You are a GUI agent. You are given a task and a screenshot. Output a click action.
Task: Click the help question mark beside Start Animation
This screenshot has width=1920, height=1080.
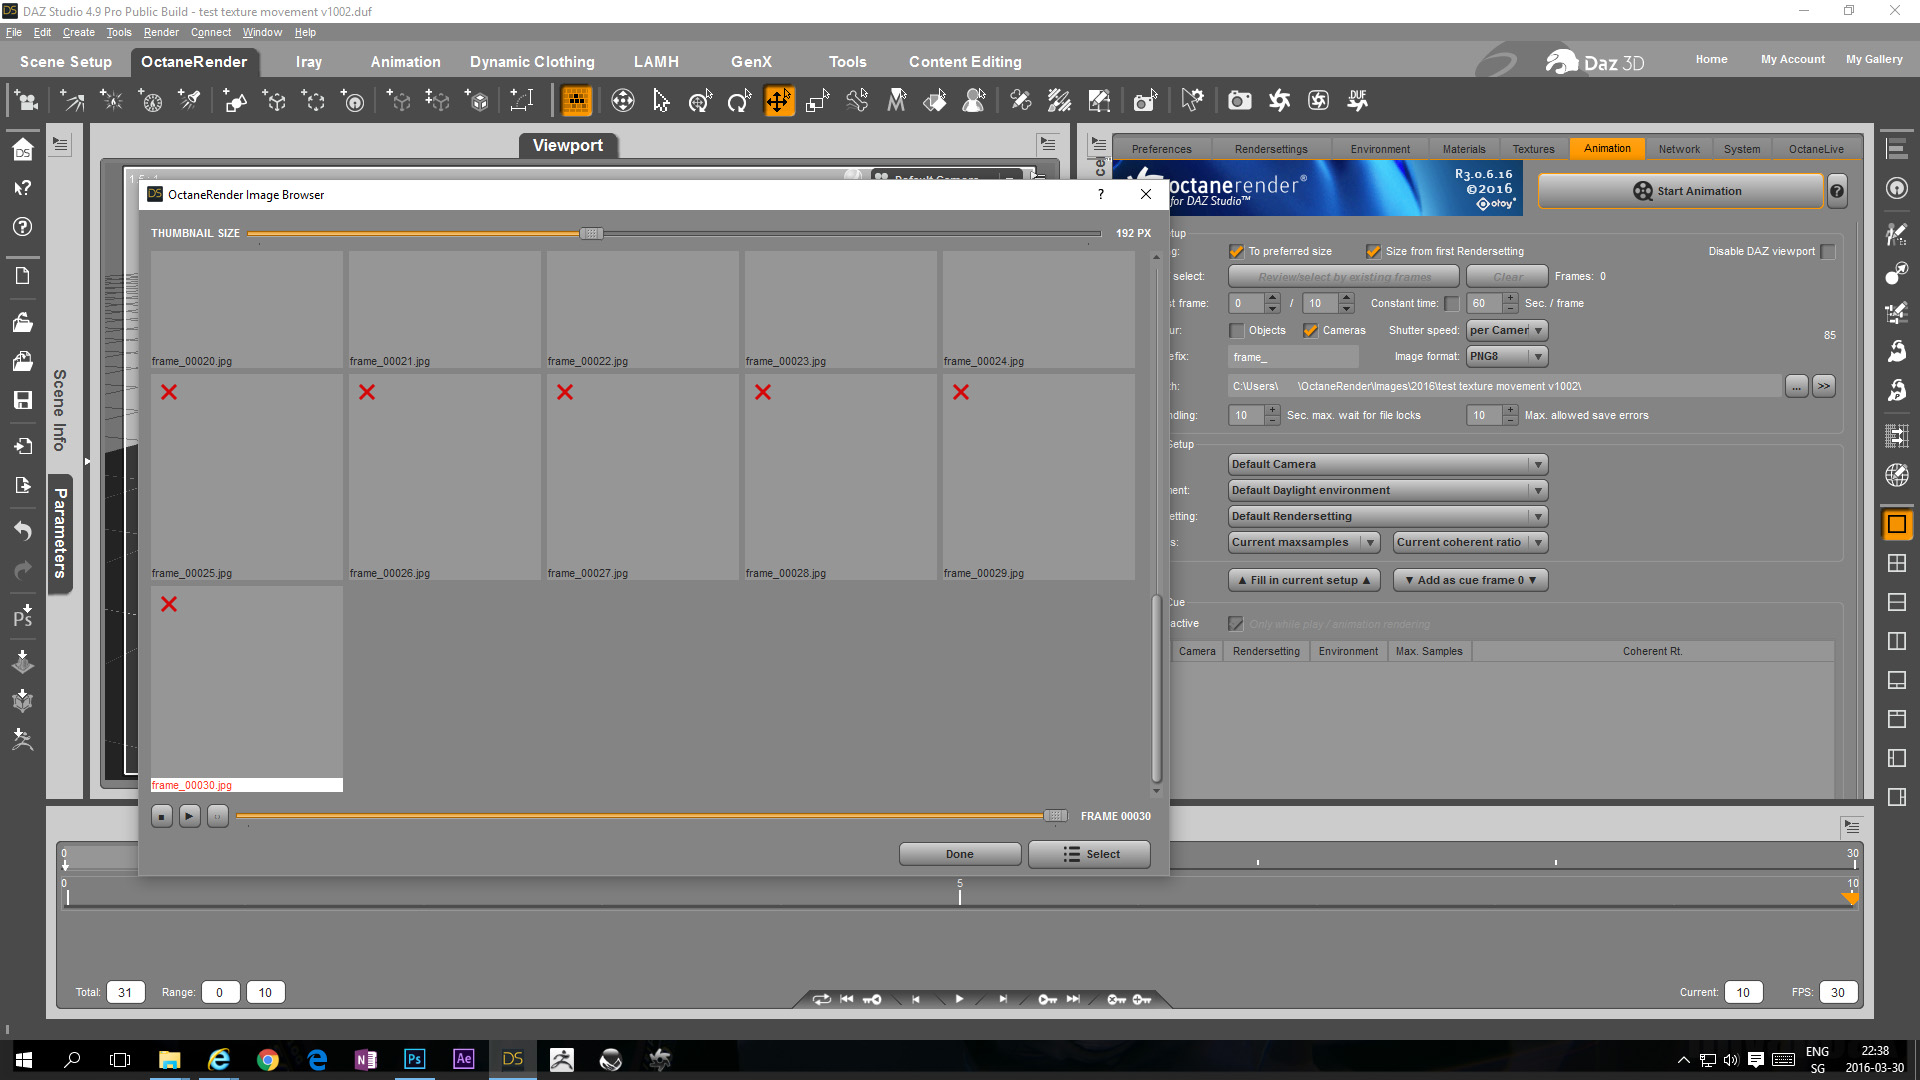coord(1837,191)
